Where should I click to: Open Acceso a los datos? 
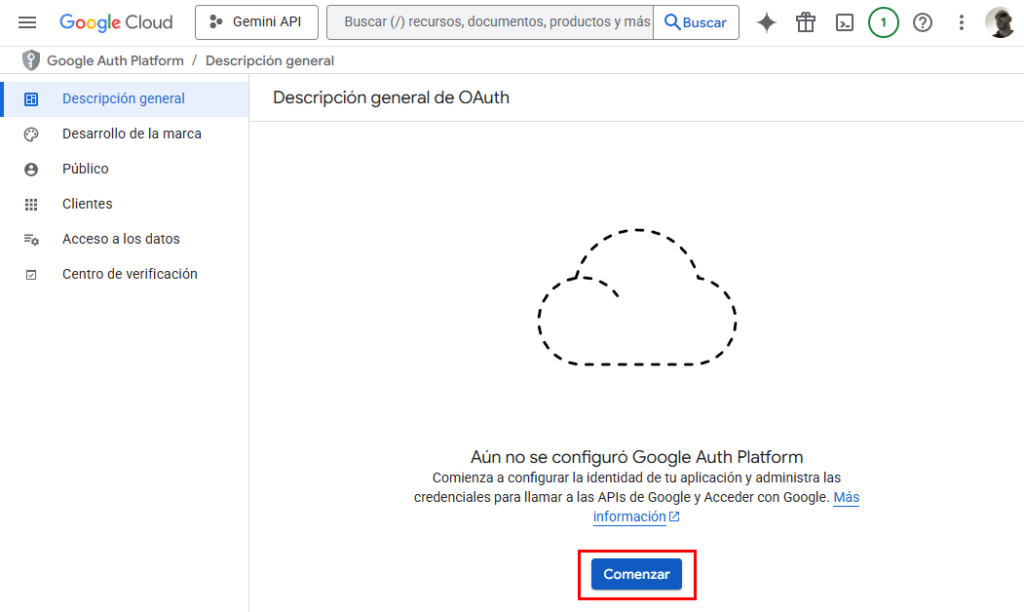(x=120, y=239)
